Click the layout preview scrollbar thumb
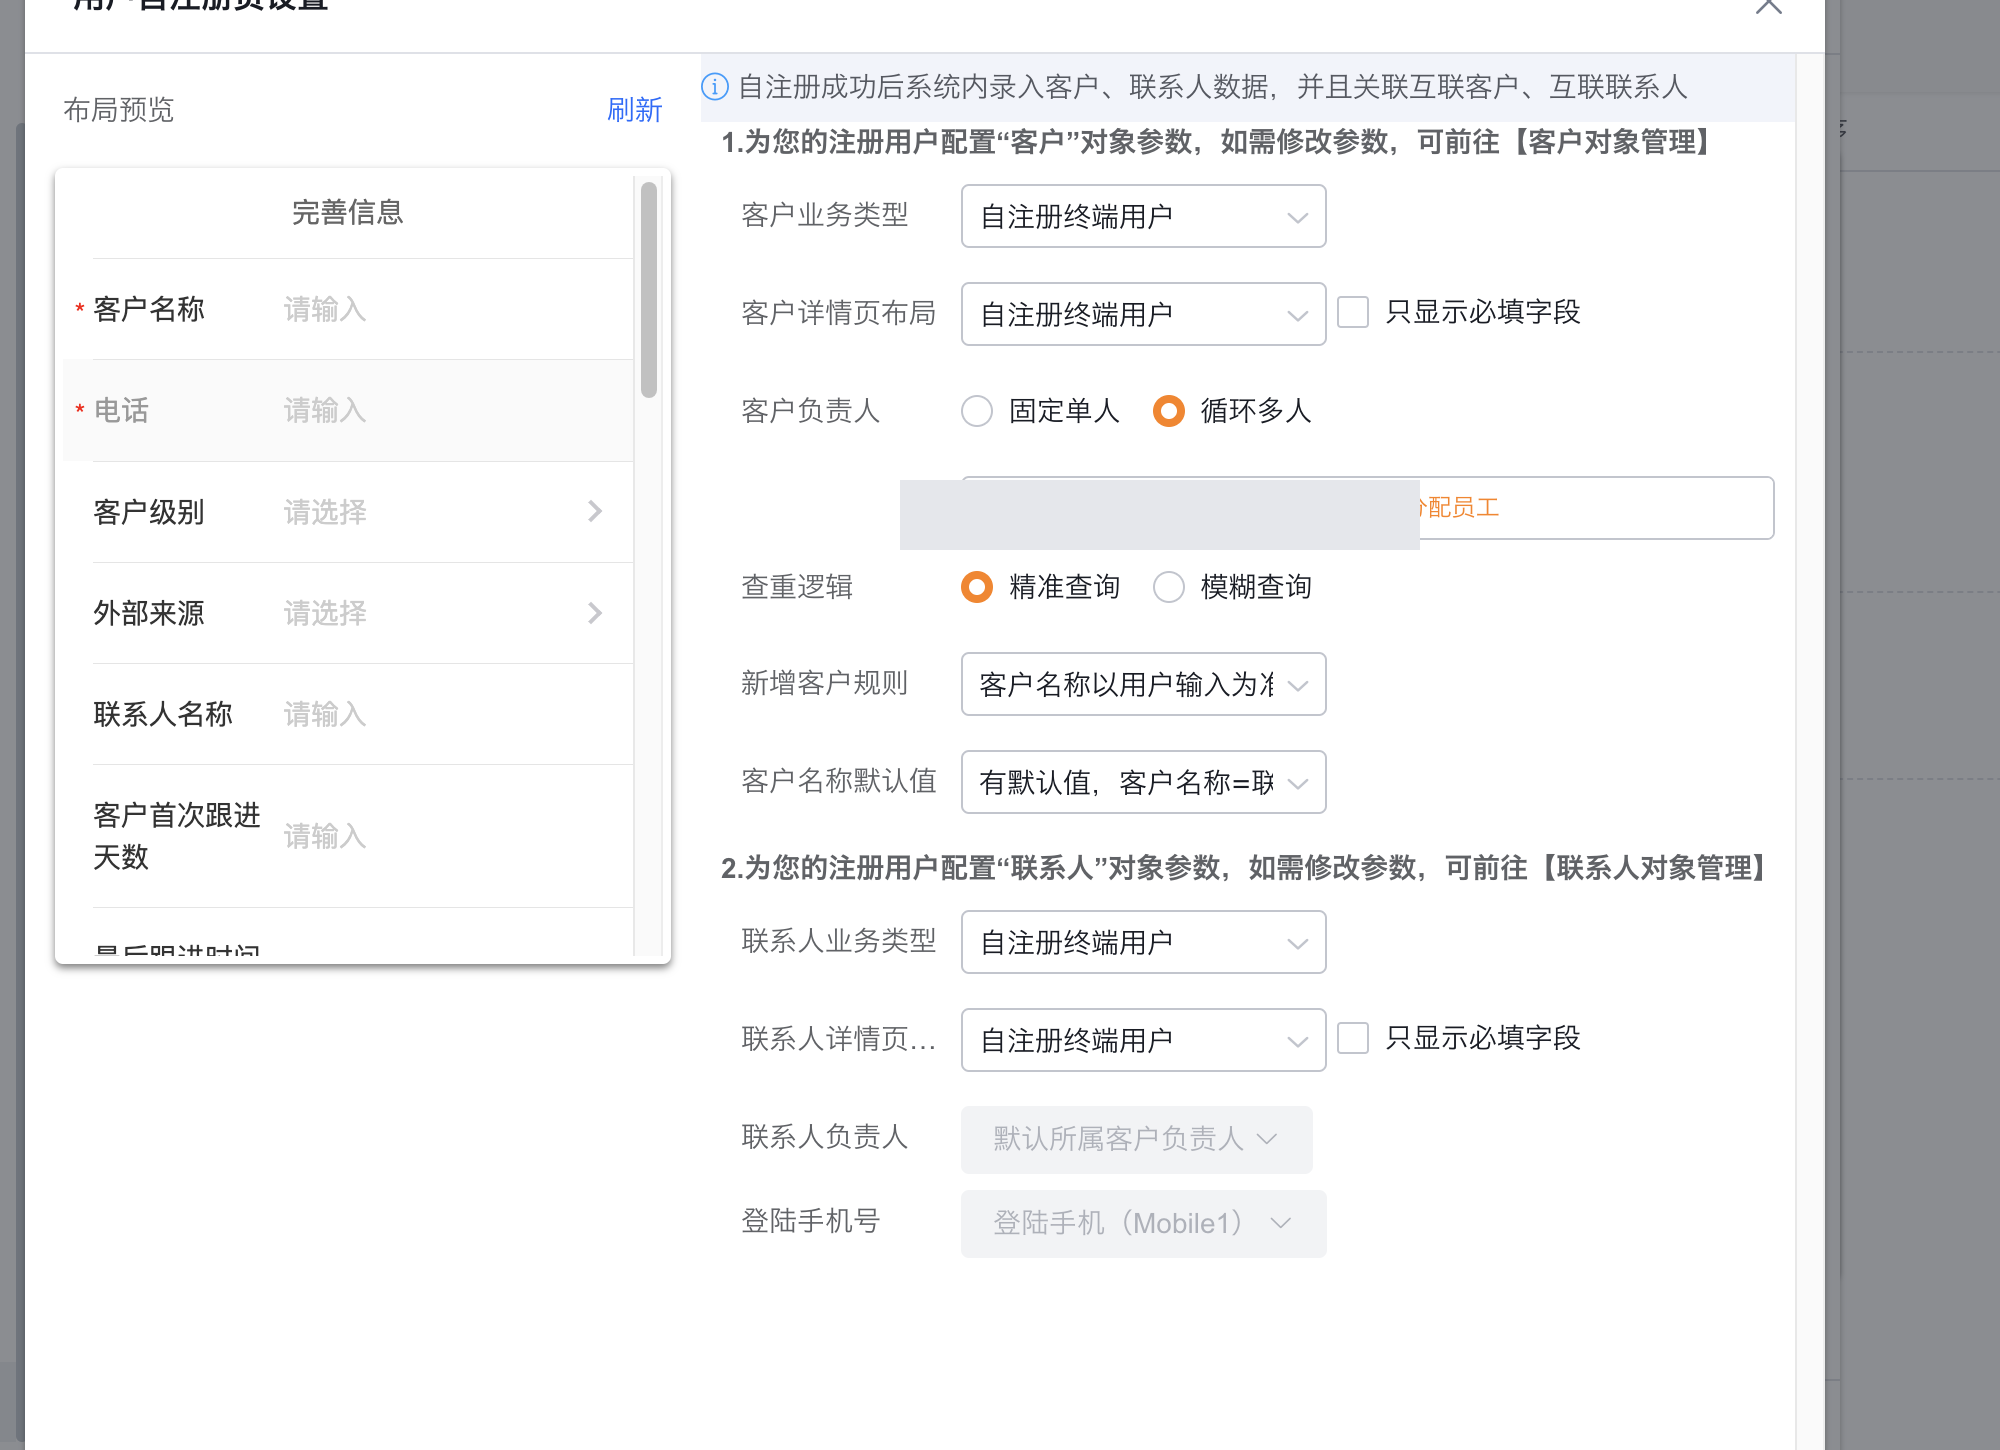2000x1450 pixels. point(649,290)
